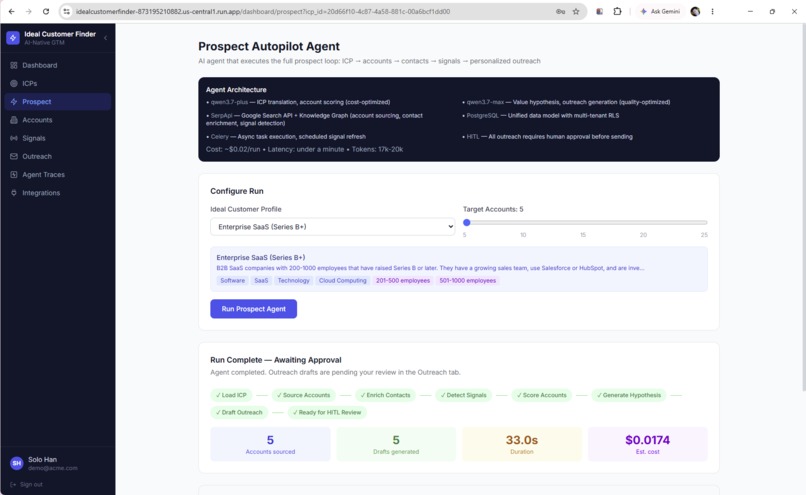This screenshot has width=806, height=495.
Task: Click the SaaS industry tag
Action: click(261, 281)
